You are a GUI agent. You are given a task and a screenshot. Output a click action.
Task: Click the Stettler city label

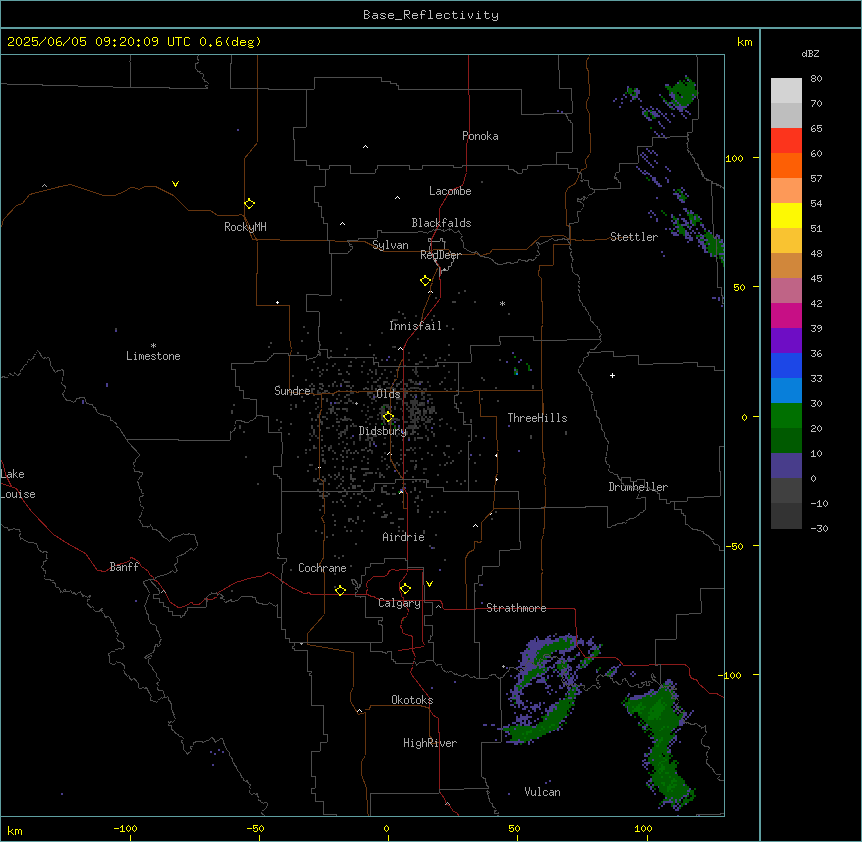point(634,237)
